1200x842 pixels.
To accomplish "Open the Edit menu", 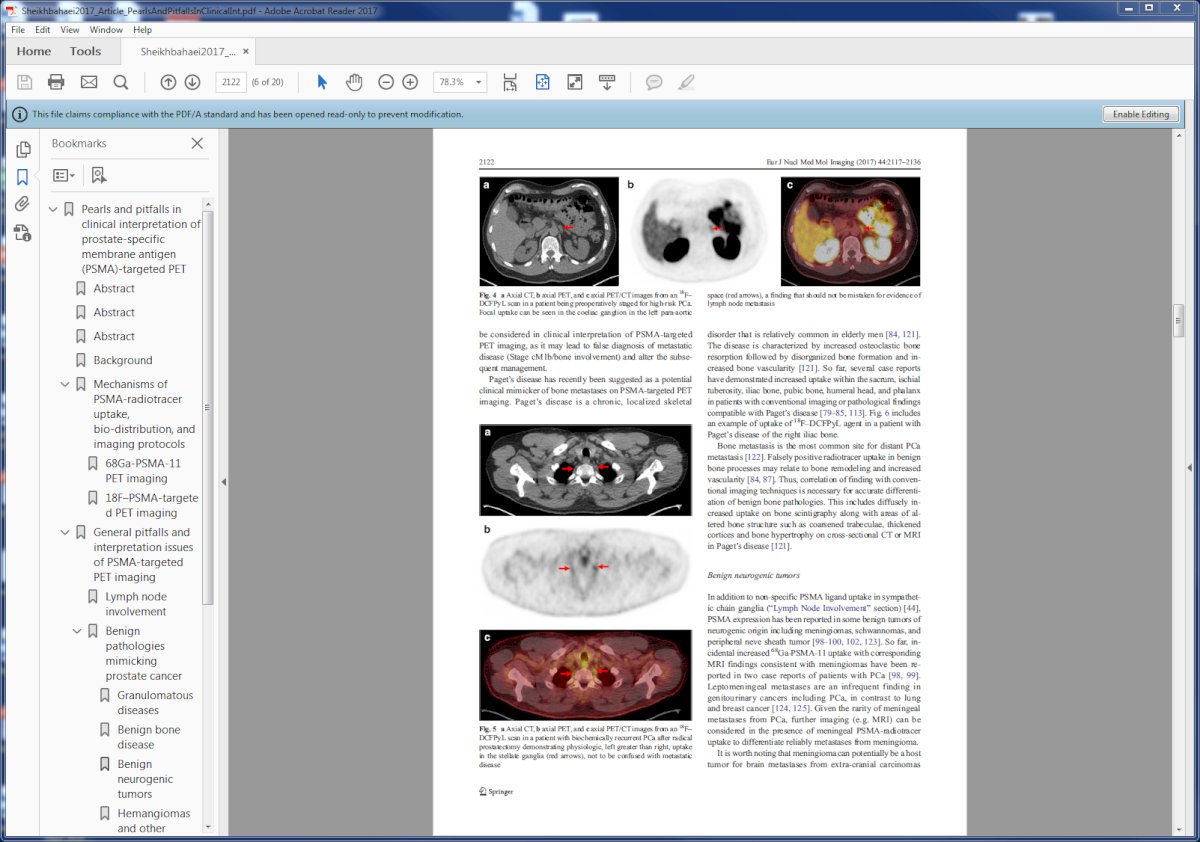I will click(42, 30).
